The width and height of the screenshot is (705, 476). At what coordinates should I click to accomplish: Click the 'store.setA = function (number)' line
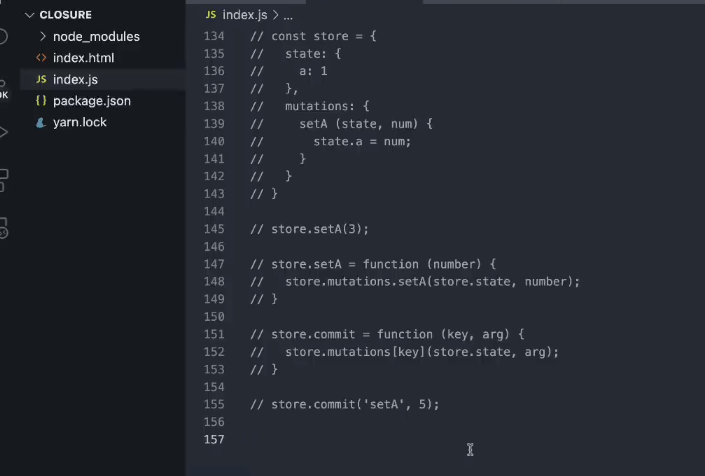point(373,264)
